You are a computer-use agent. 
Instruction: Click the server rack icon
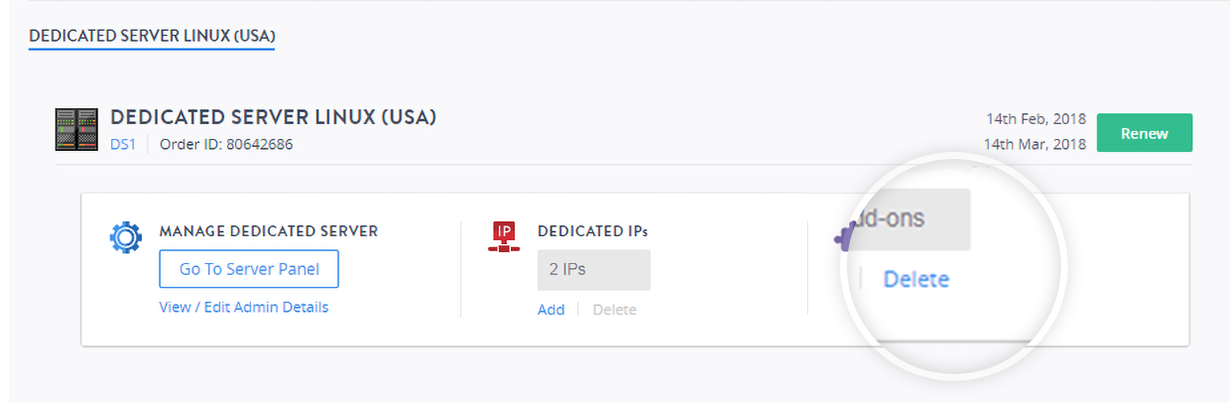[76, 130]
